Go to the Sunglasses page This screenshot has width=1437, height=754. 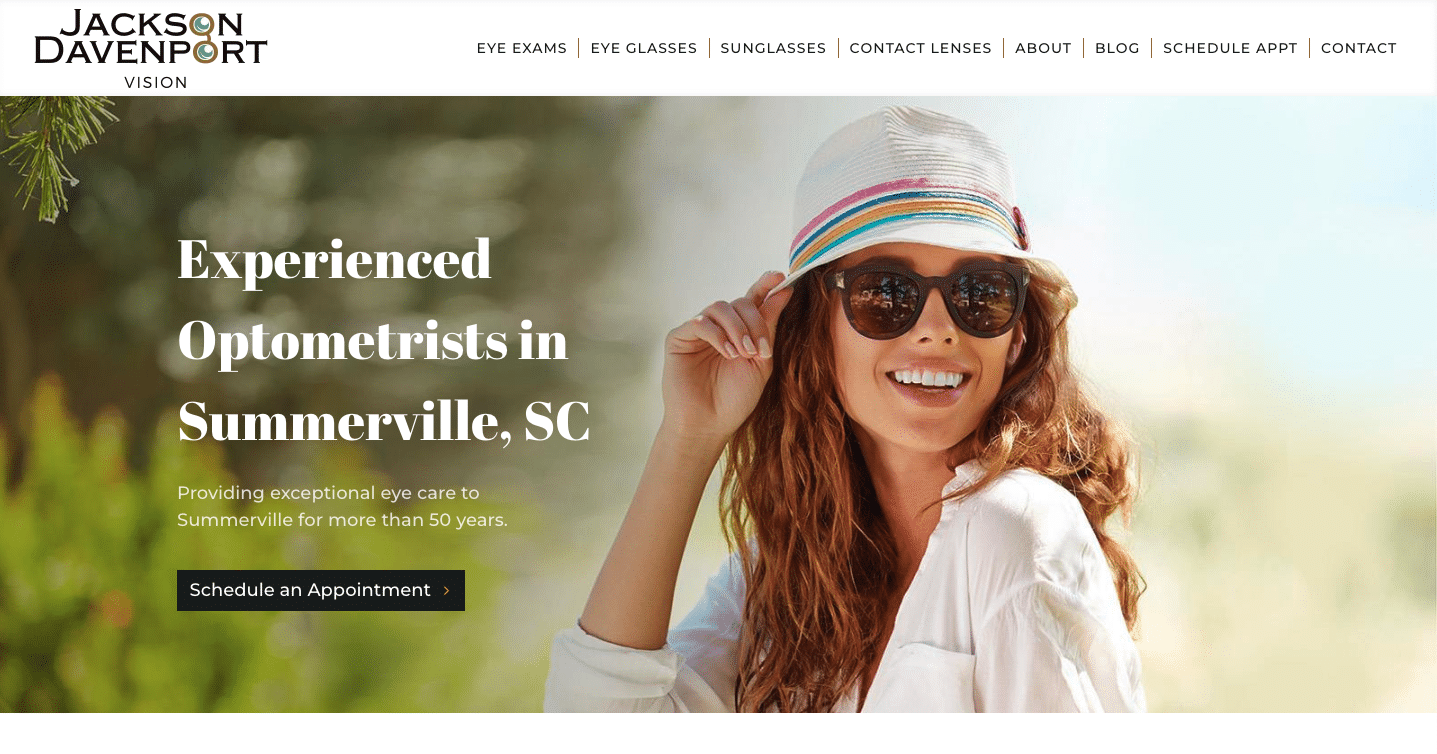pos(773,48)
